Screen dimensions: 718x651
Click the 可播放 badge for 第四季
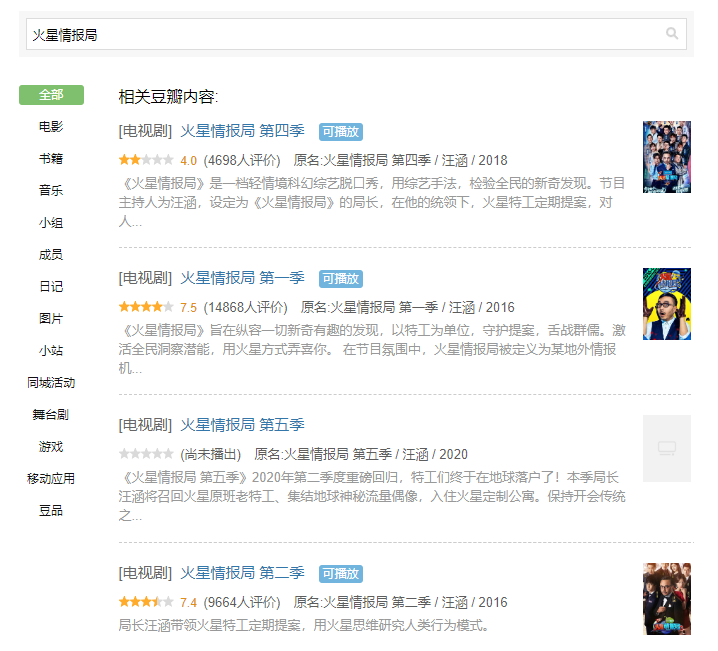(341, 132)
